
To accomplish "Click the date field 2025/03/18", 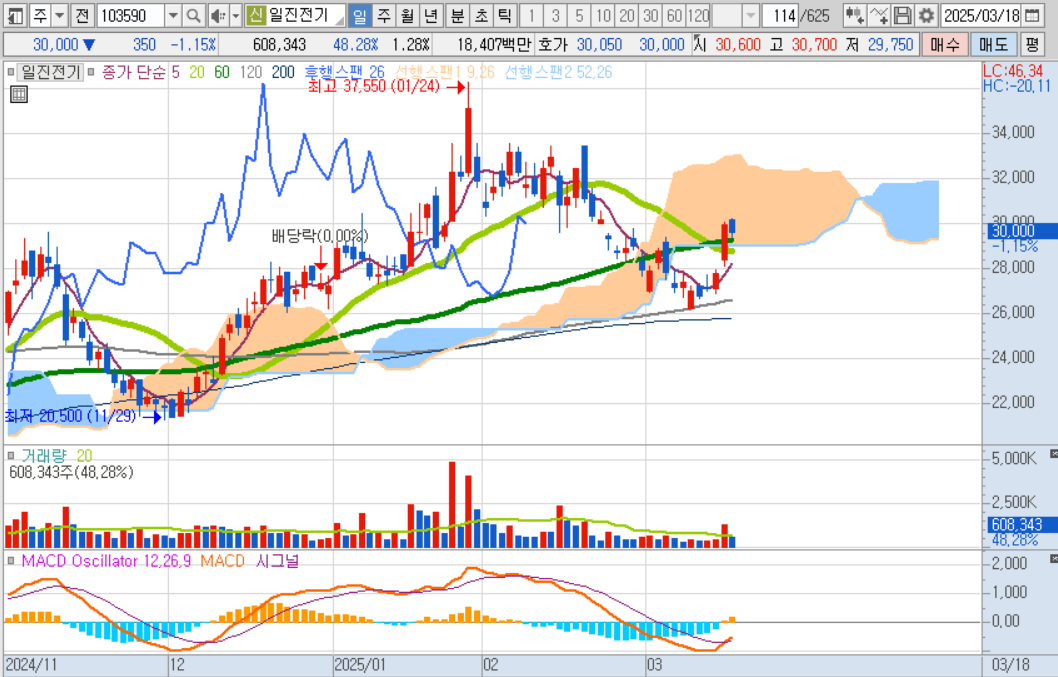I will pos(980,15).
